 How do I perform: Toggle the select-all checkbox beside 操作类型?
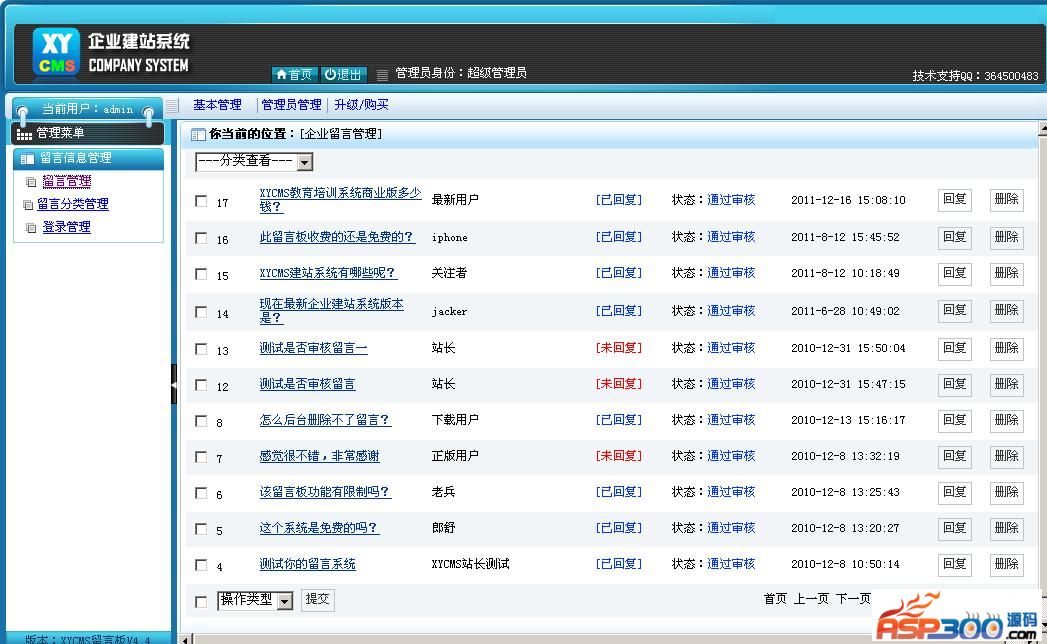201,601
